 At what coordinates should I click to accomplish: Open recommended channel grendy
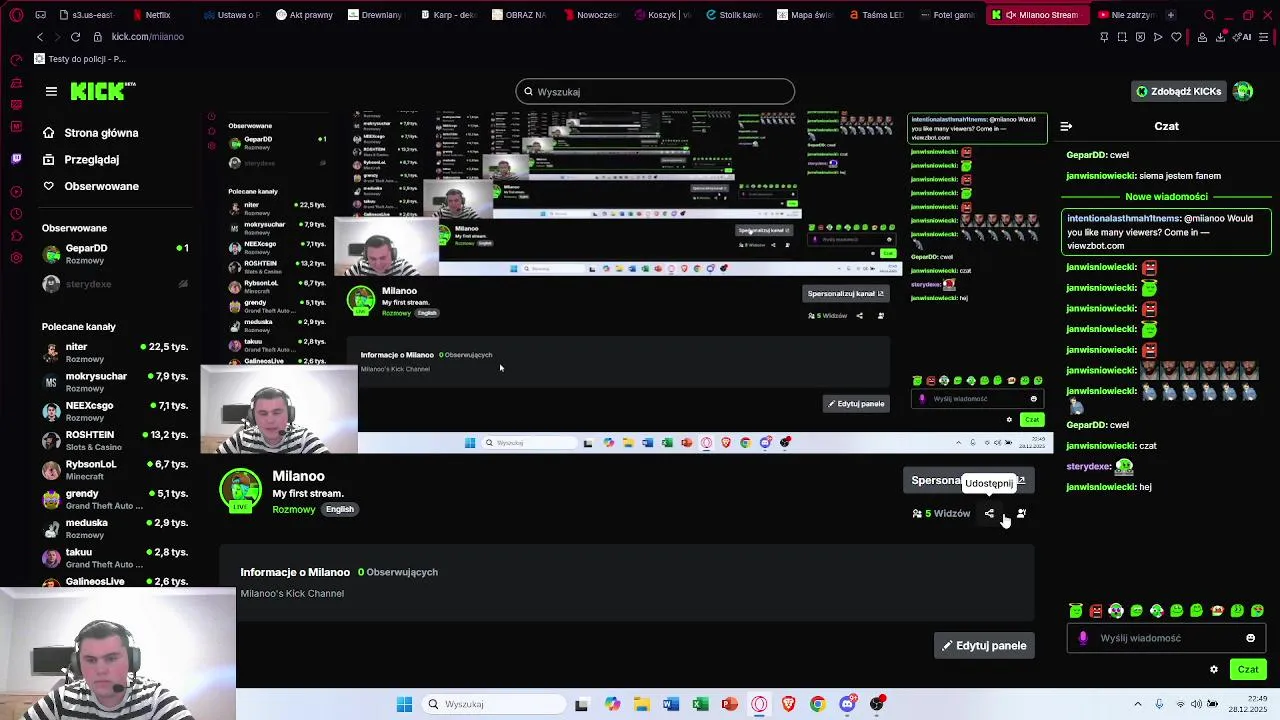115,499
